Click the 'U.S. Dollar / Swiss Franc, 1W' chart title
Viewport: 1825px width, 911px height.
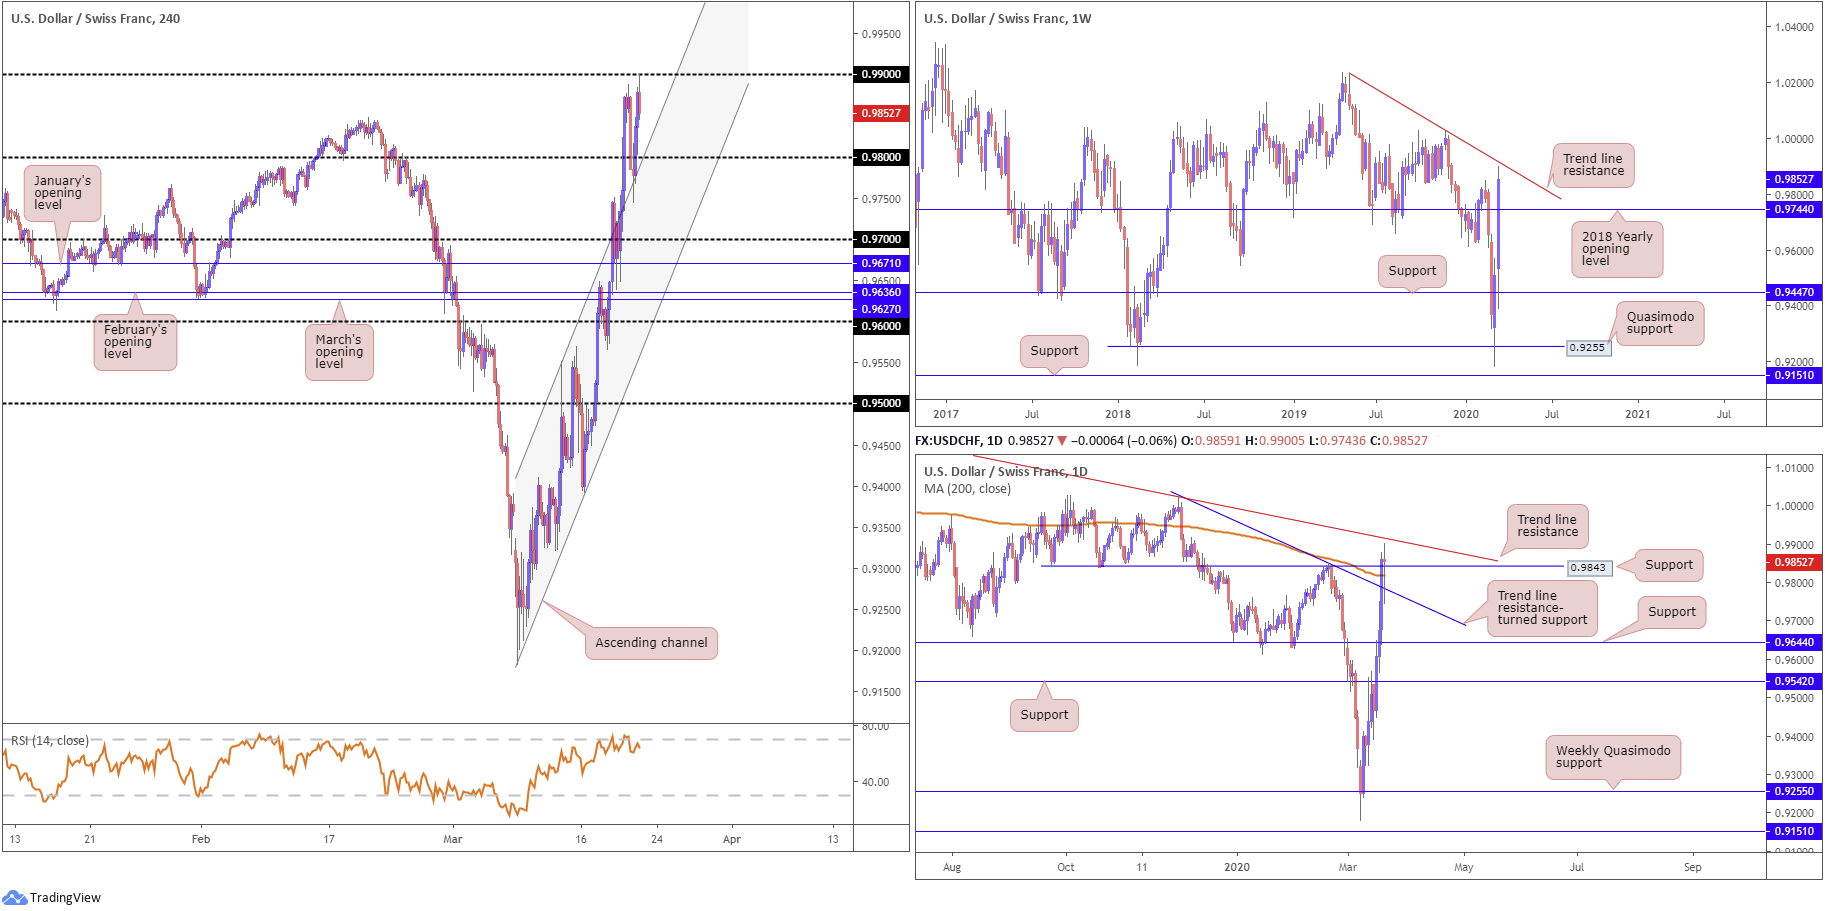point(1008,18)
